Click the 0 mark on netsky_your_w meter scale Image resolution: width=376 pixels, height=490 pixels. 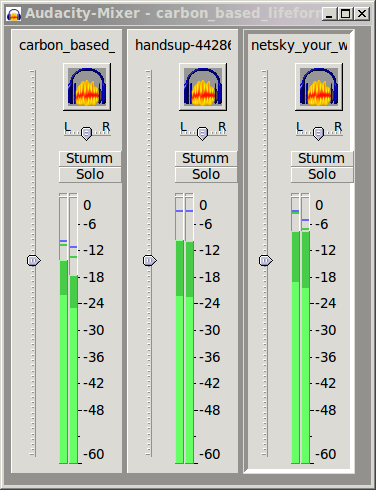tap(319, 205)
